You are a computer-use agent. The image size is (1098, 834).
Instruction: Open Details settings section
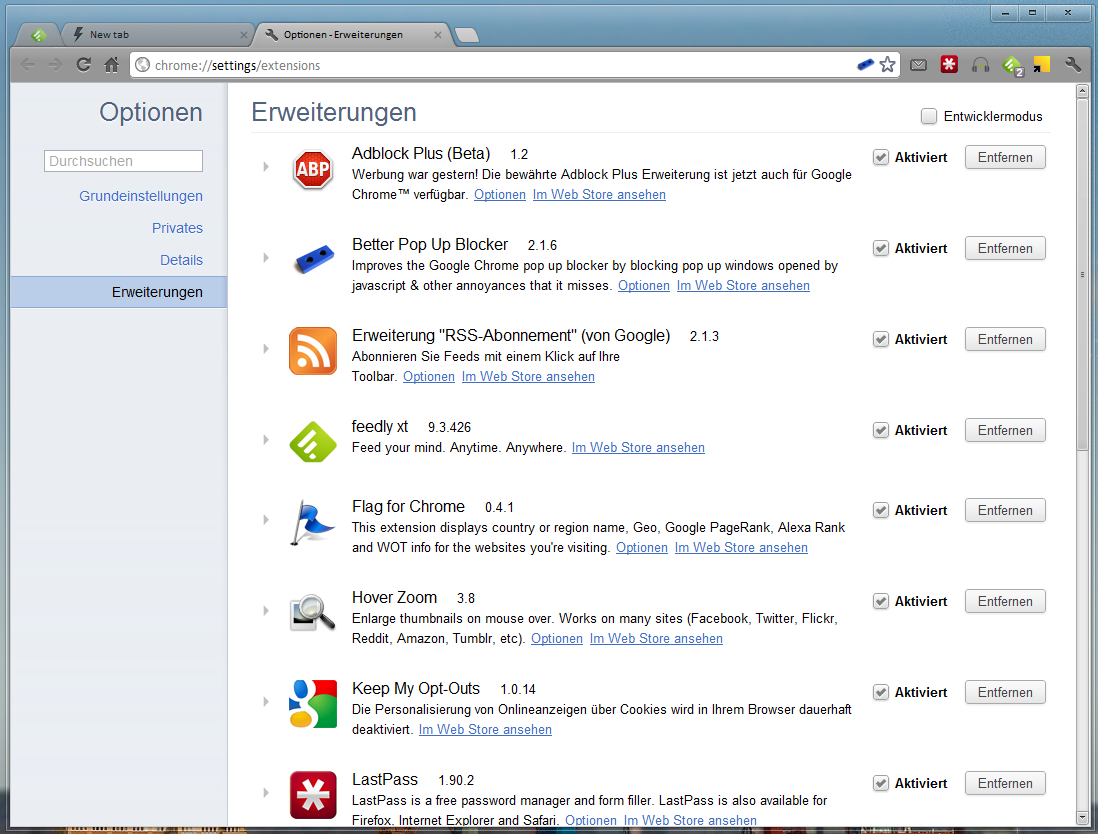[181, 260]
